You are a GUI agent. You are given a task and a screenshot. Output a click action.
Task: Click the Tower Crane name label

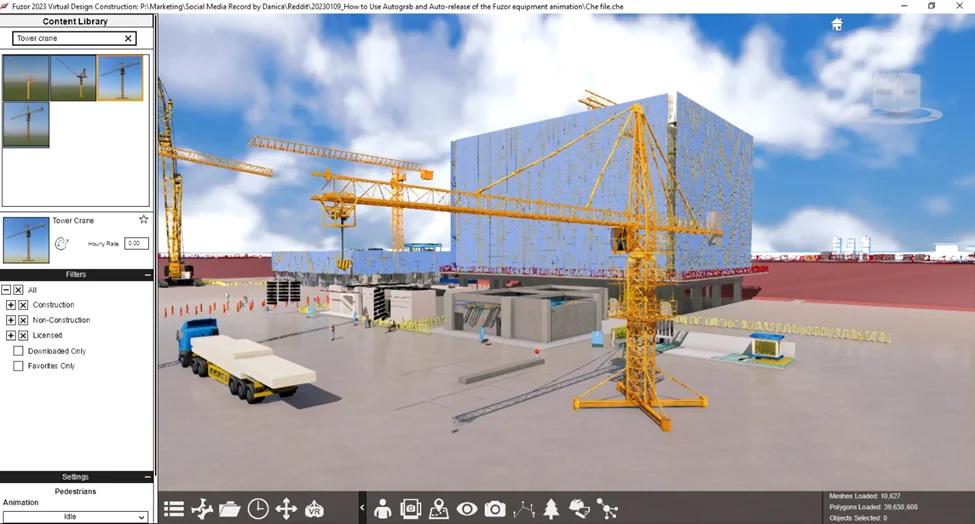(73, 221)
